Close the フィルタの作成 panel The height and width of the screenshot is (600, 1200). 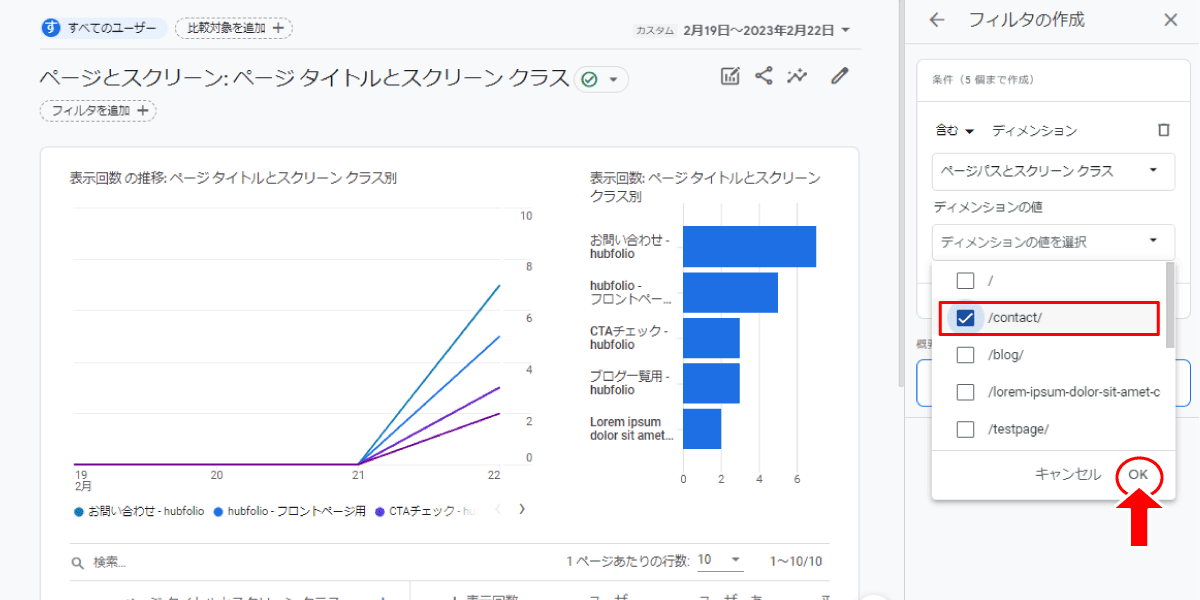1171,20
